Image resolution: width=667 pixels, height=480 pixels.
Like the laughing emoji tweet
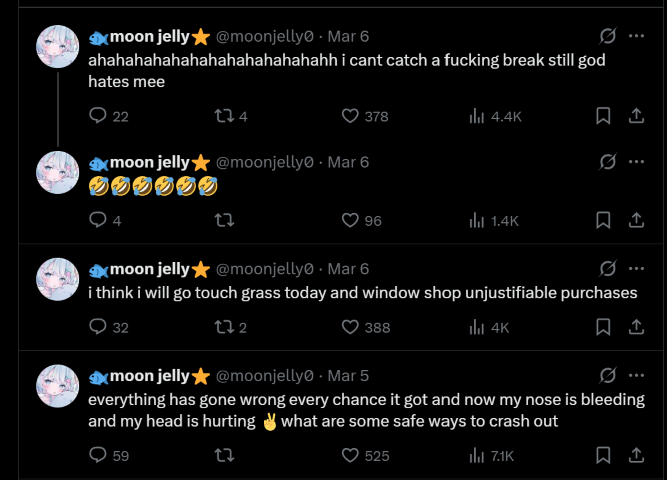[350, 220]
